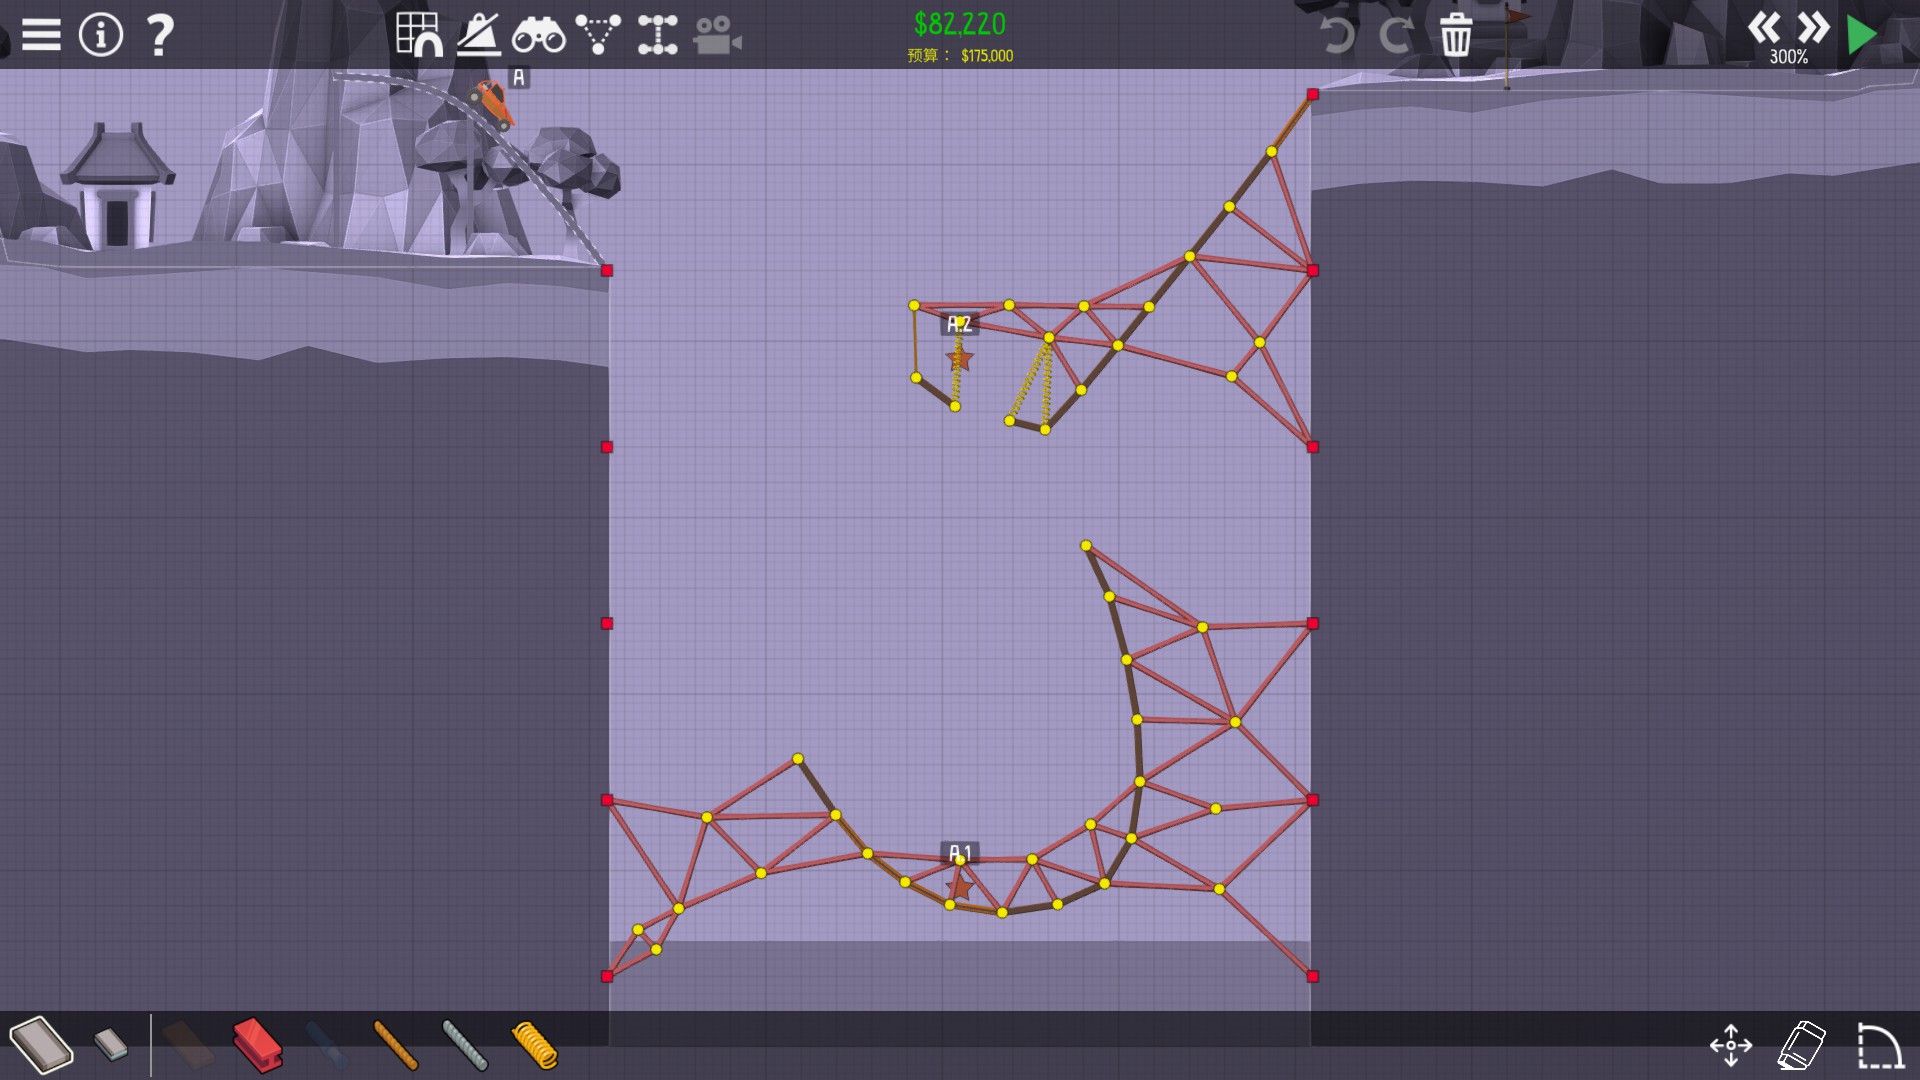
Task: Select the gray steel cable material
Action: point(464,1045)
